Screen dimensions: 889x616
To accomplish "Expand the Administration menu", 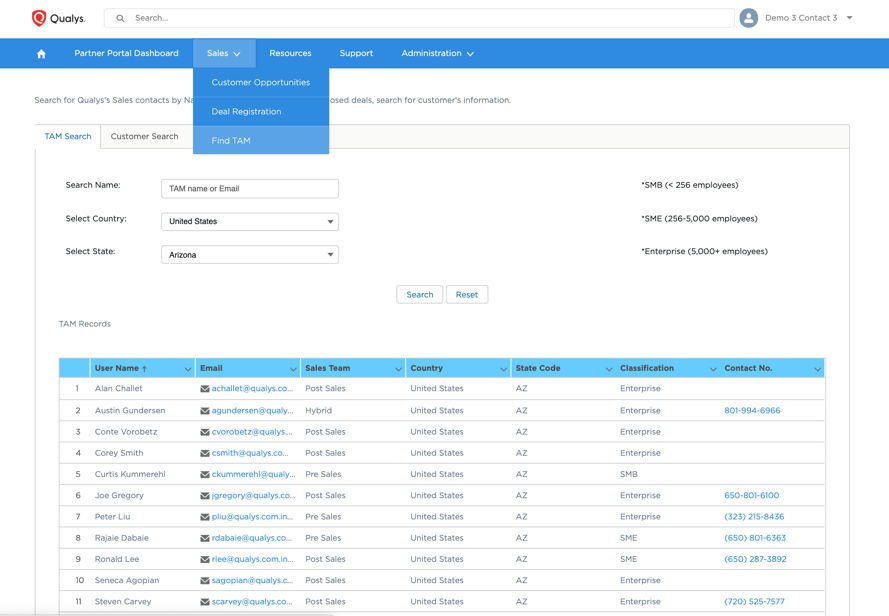I will tap(437, 54).
